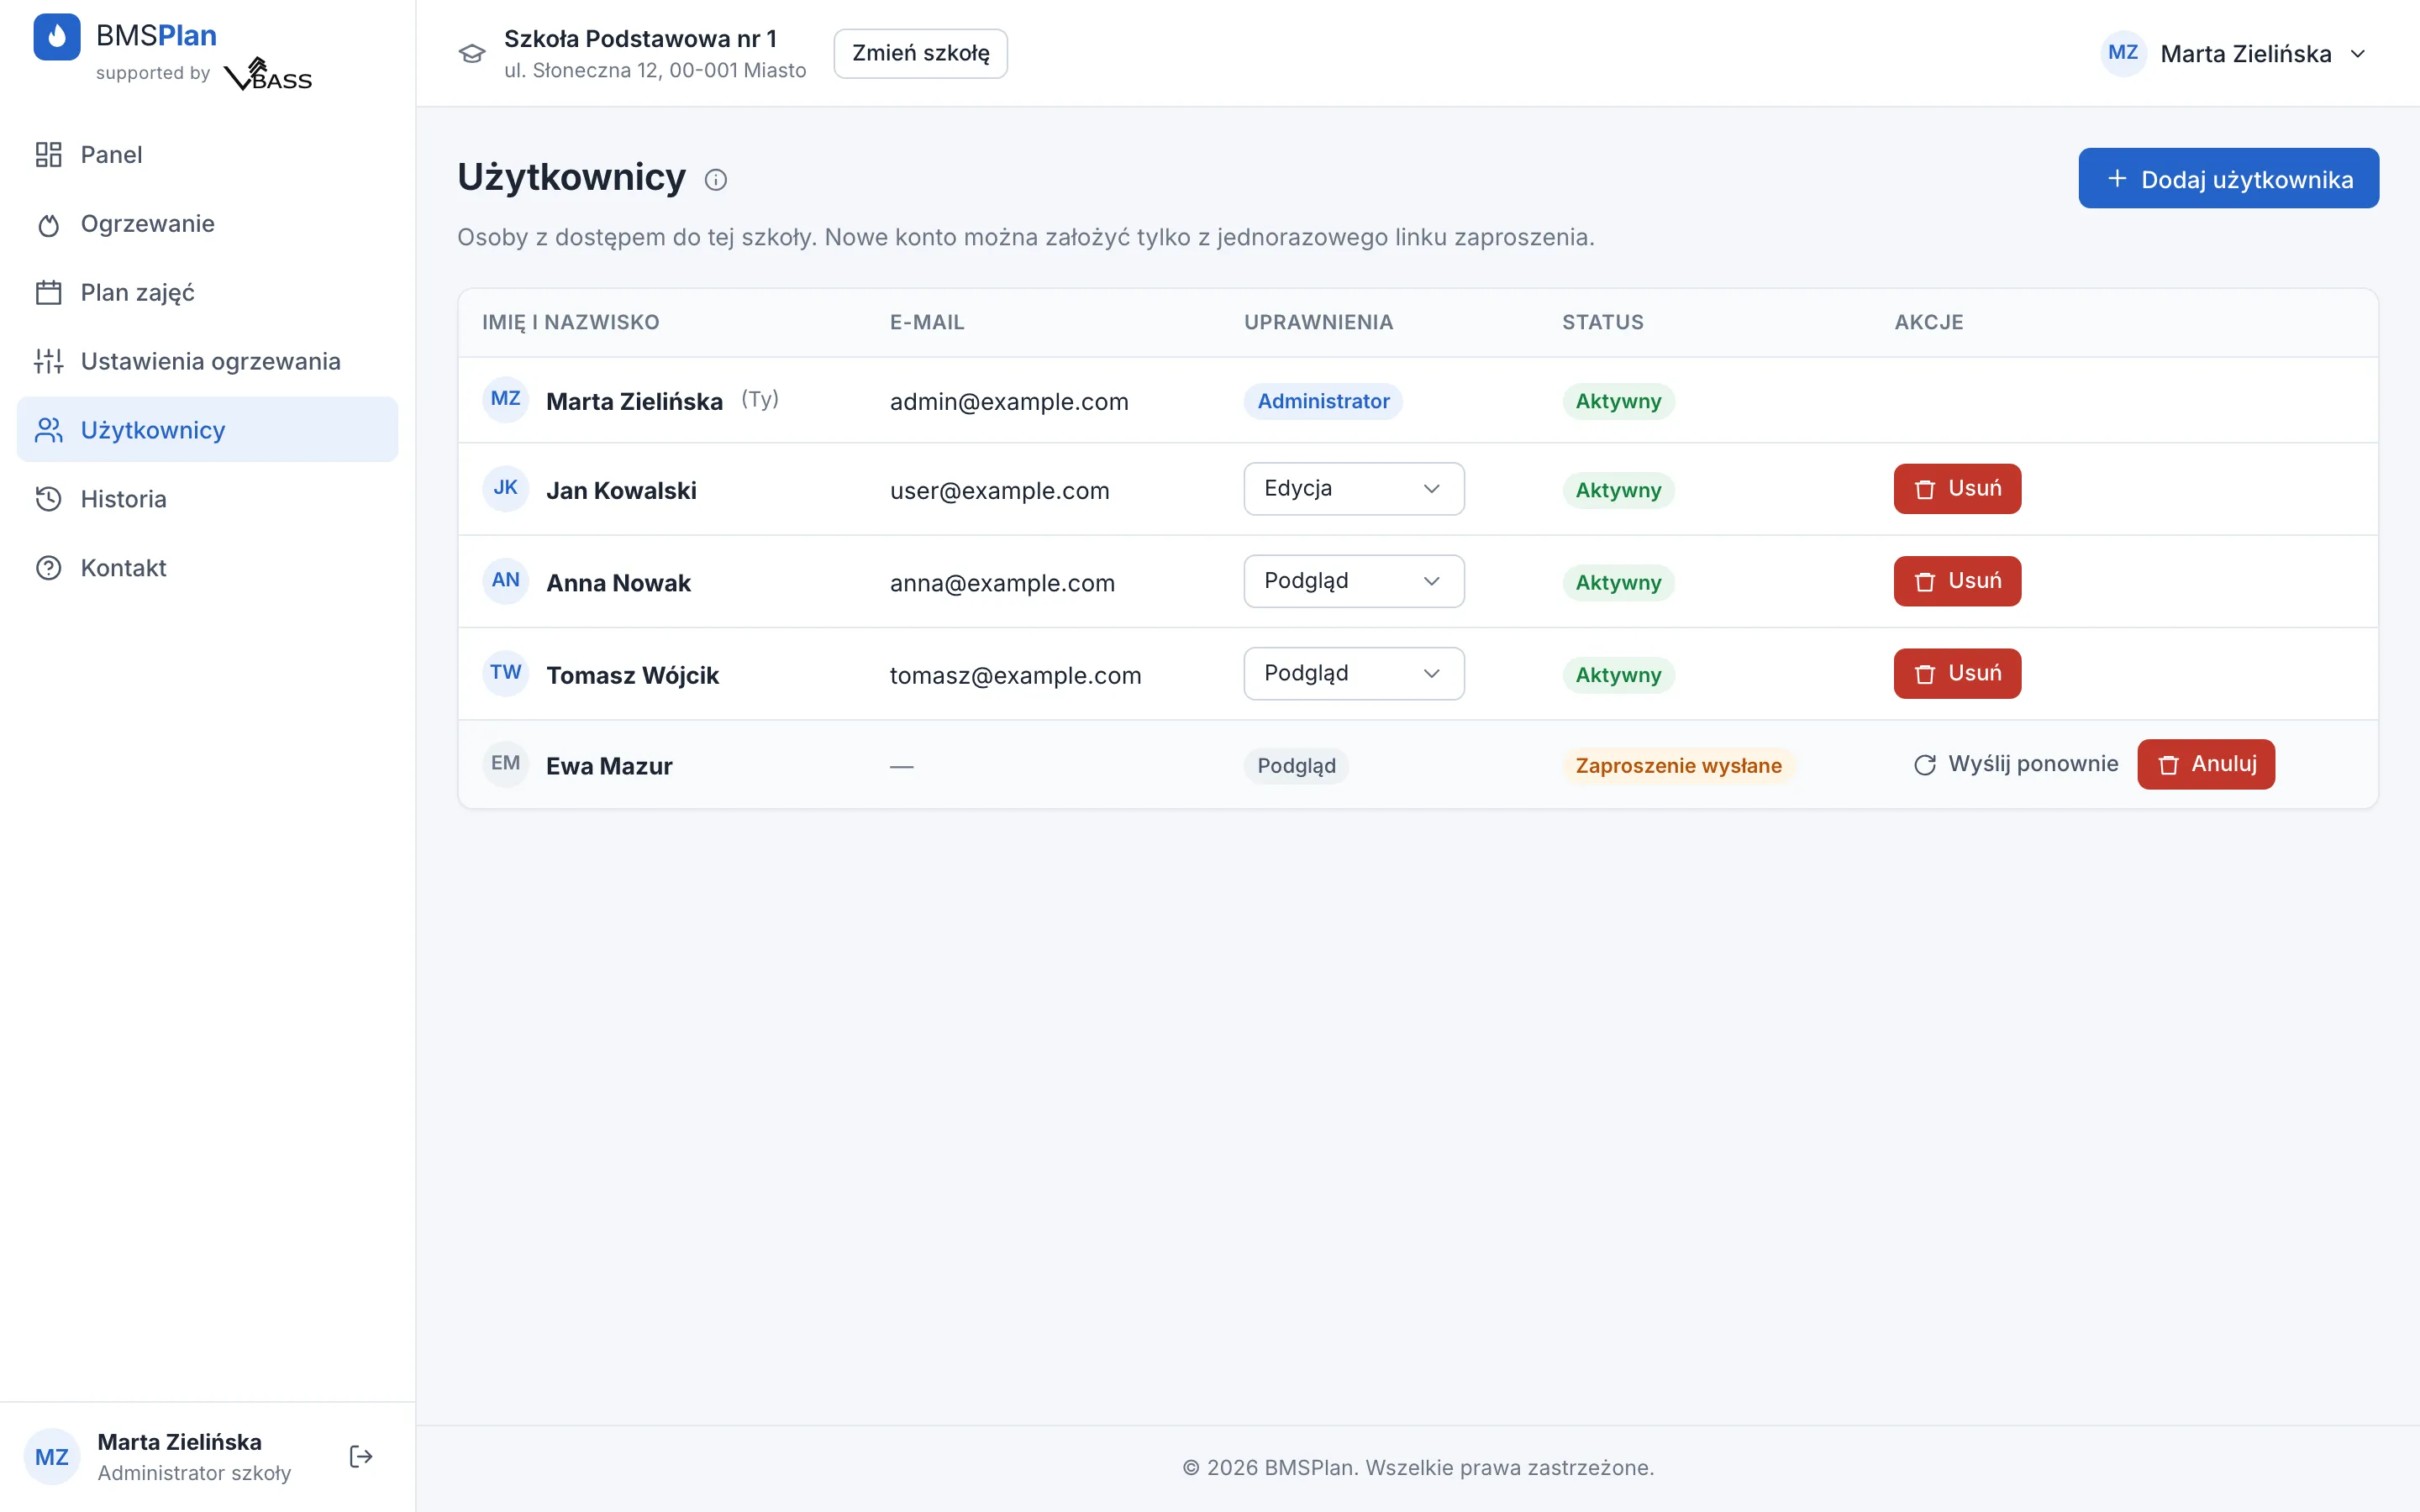Click Szkoła Podstawowa nr 1 school name

coord(640,38)
